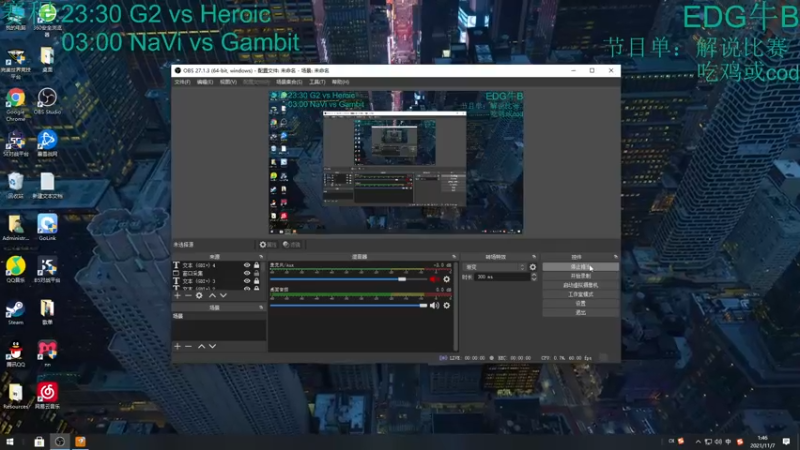
Task: Pop out Scenes dock with header icon
Action: click(x=261, y=308)
